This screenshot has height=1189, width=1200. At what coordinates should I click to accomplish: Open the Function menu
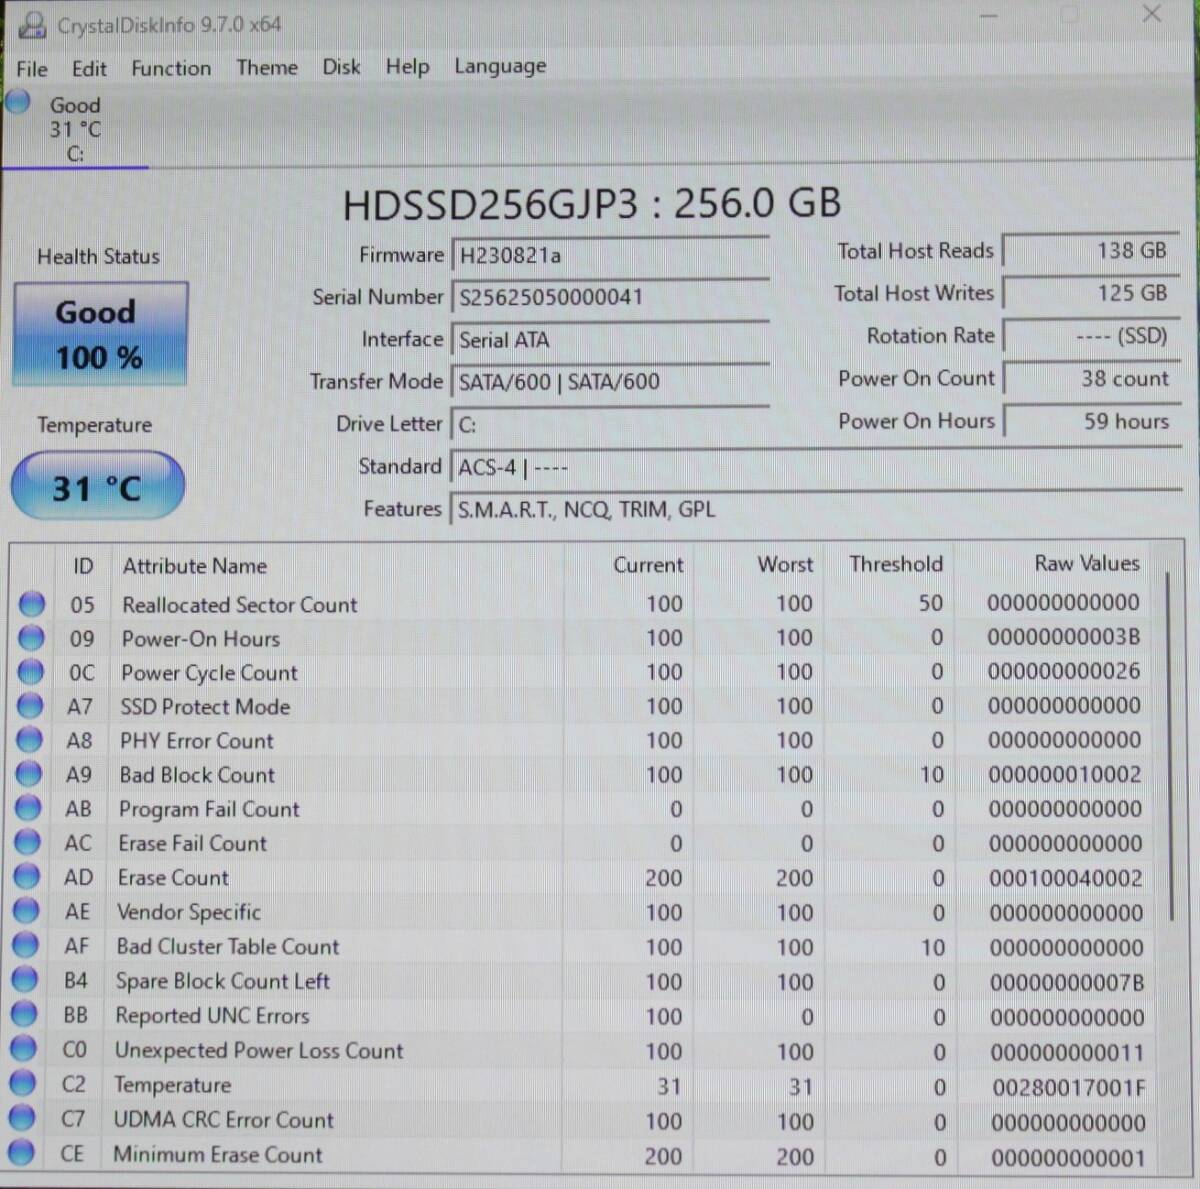pyautogui.click(x=171, y=69)
